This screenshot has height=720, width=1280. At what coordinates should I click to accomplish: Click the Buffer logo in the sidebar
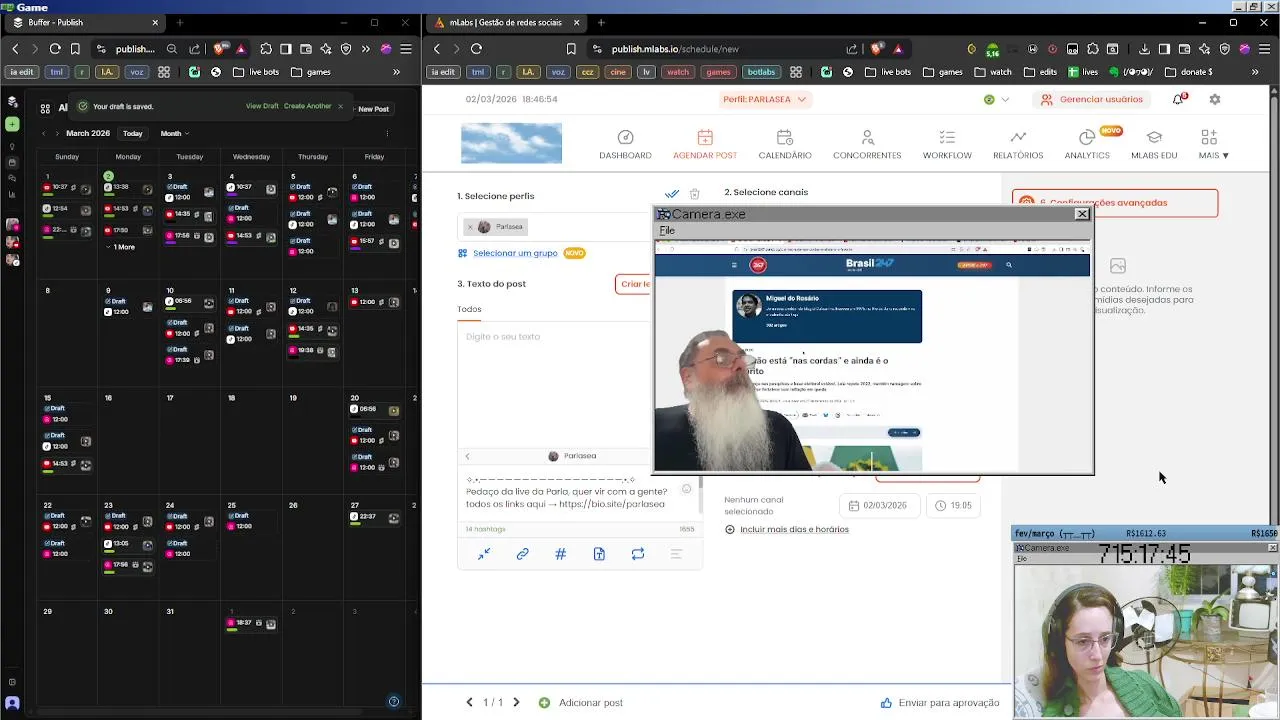pos(12,101)
